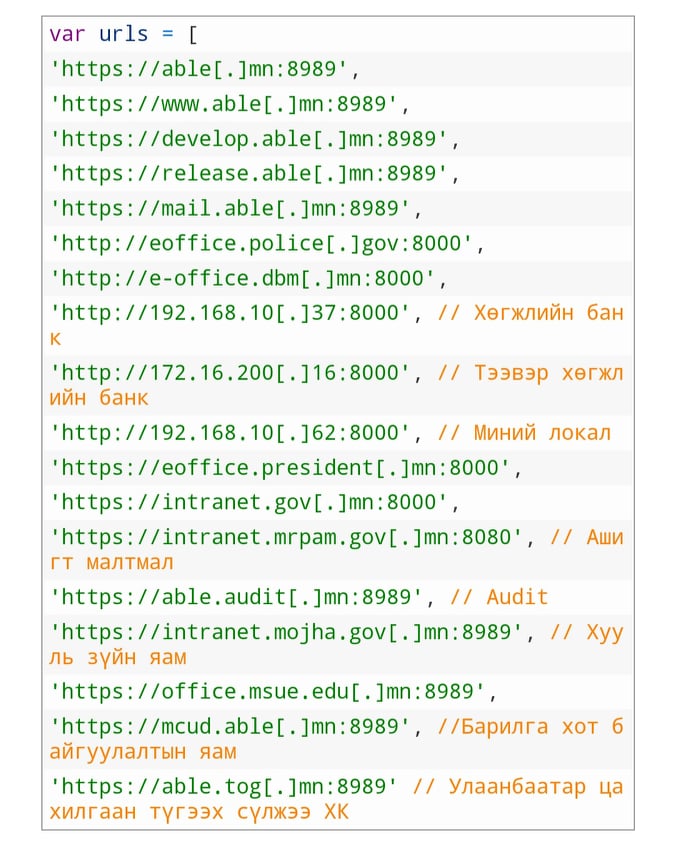
Task: Select the 192.168.10[.]37 address string
Action: point(230,313)
